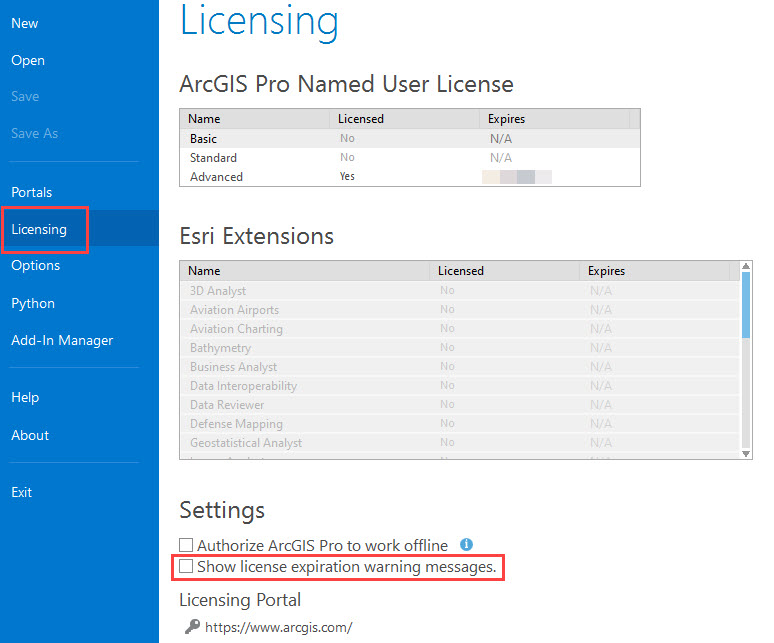This screenshot has height=643, width=774.
Task: Select the 3D Analyst extension row
Action: [460, 291]
